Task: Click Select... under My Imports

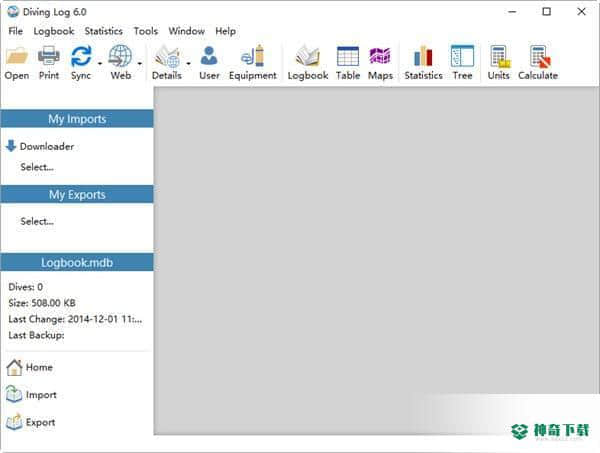Action: [37, 167]
